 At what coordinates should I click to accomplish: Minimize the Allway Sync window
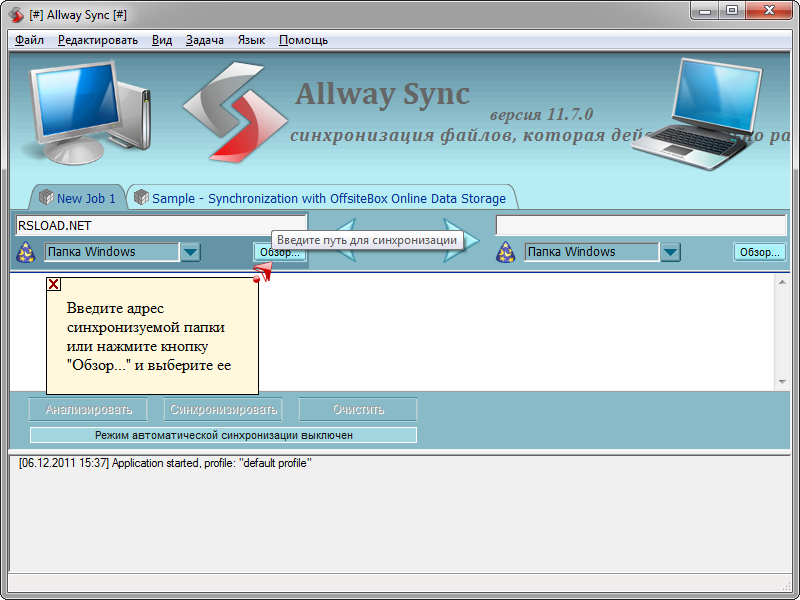point(705,11)
